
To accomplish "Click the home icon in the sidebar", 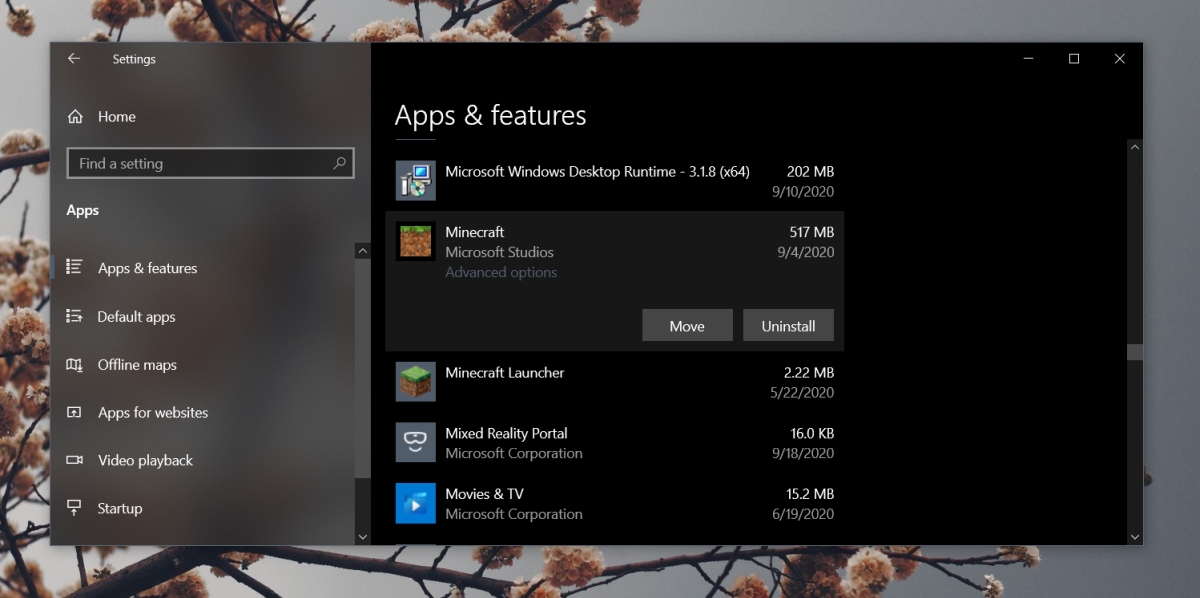I will point(75,117).
